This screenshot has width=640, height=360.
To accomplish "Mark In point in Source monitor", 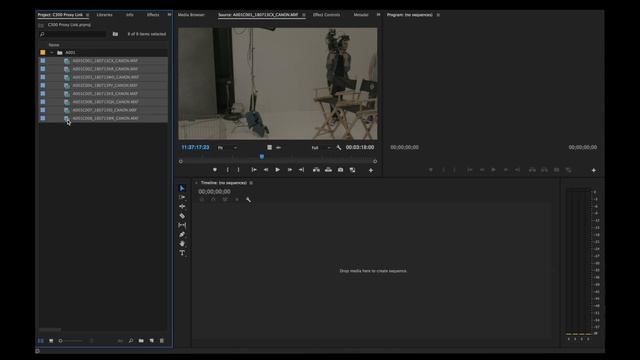I will pyautogui.click(x=228, y=170).
